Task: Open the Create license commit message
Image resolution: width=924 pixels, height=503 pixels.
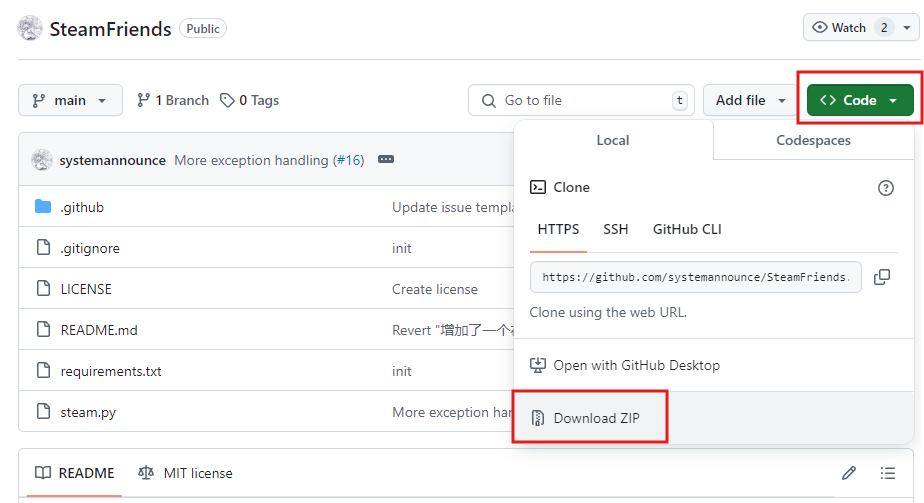Action: (x=435, y=289)
